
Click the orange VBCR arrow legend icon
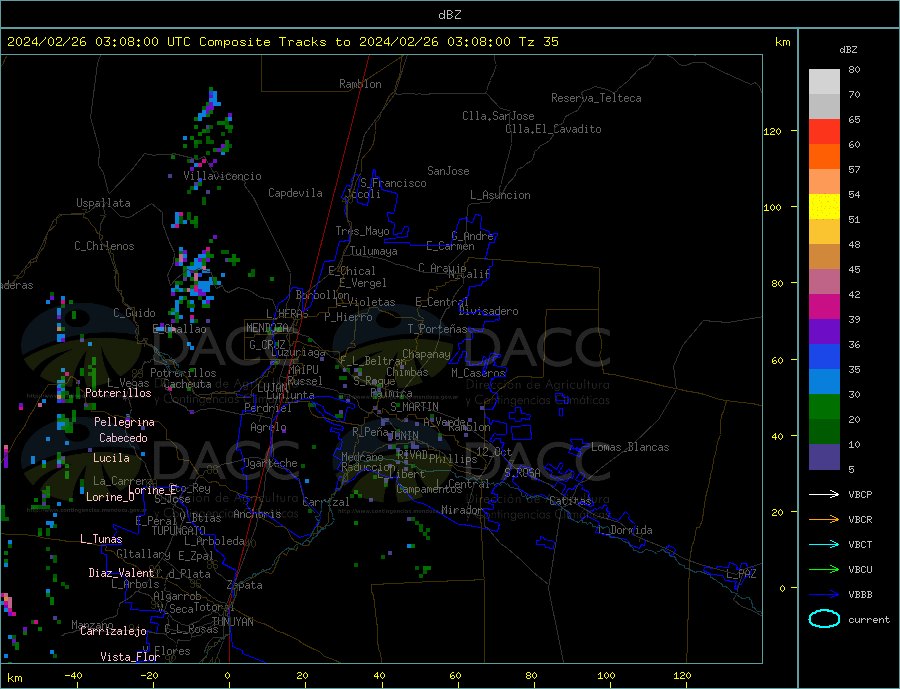click(x=824, y=520)
